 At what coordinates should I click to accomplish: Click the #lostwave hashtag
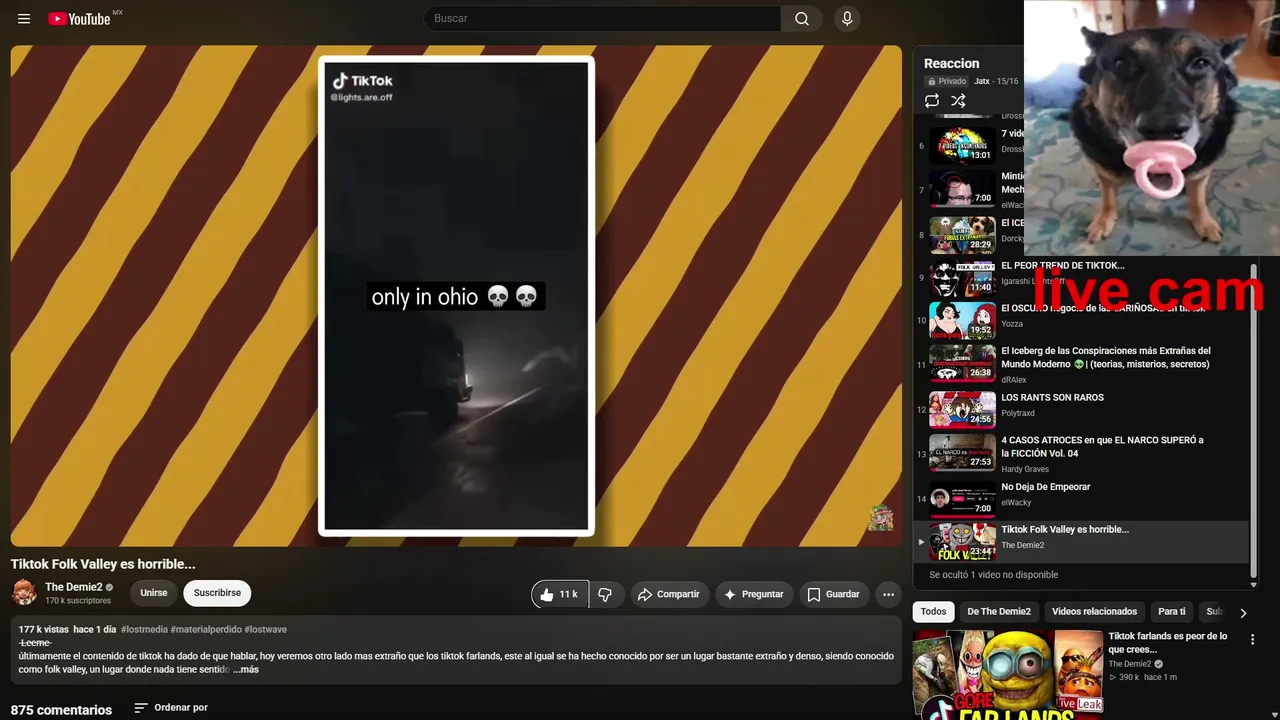pos(266,630)
